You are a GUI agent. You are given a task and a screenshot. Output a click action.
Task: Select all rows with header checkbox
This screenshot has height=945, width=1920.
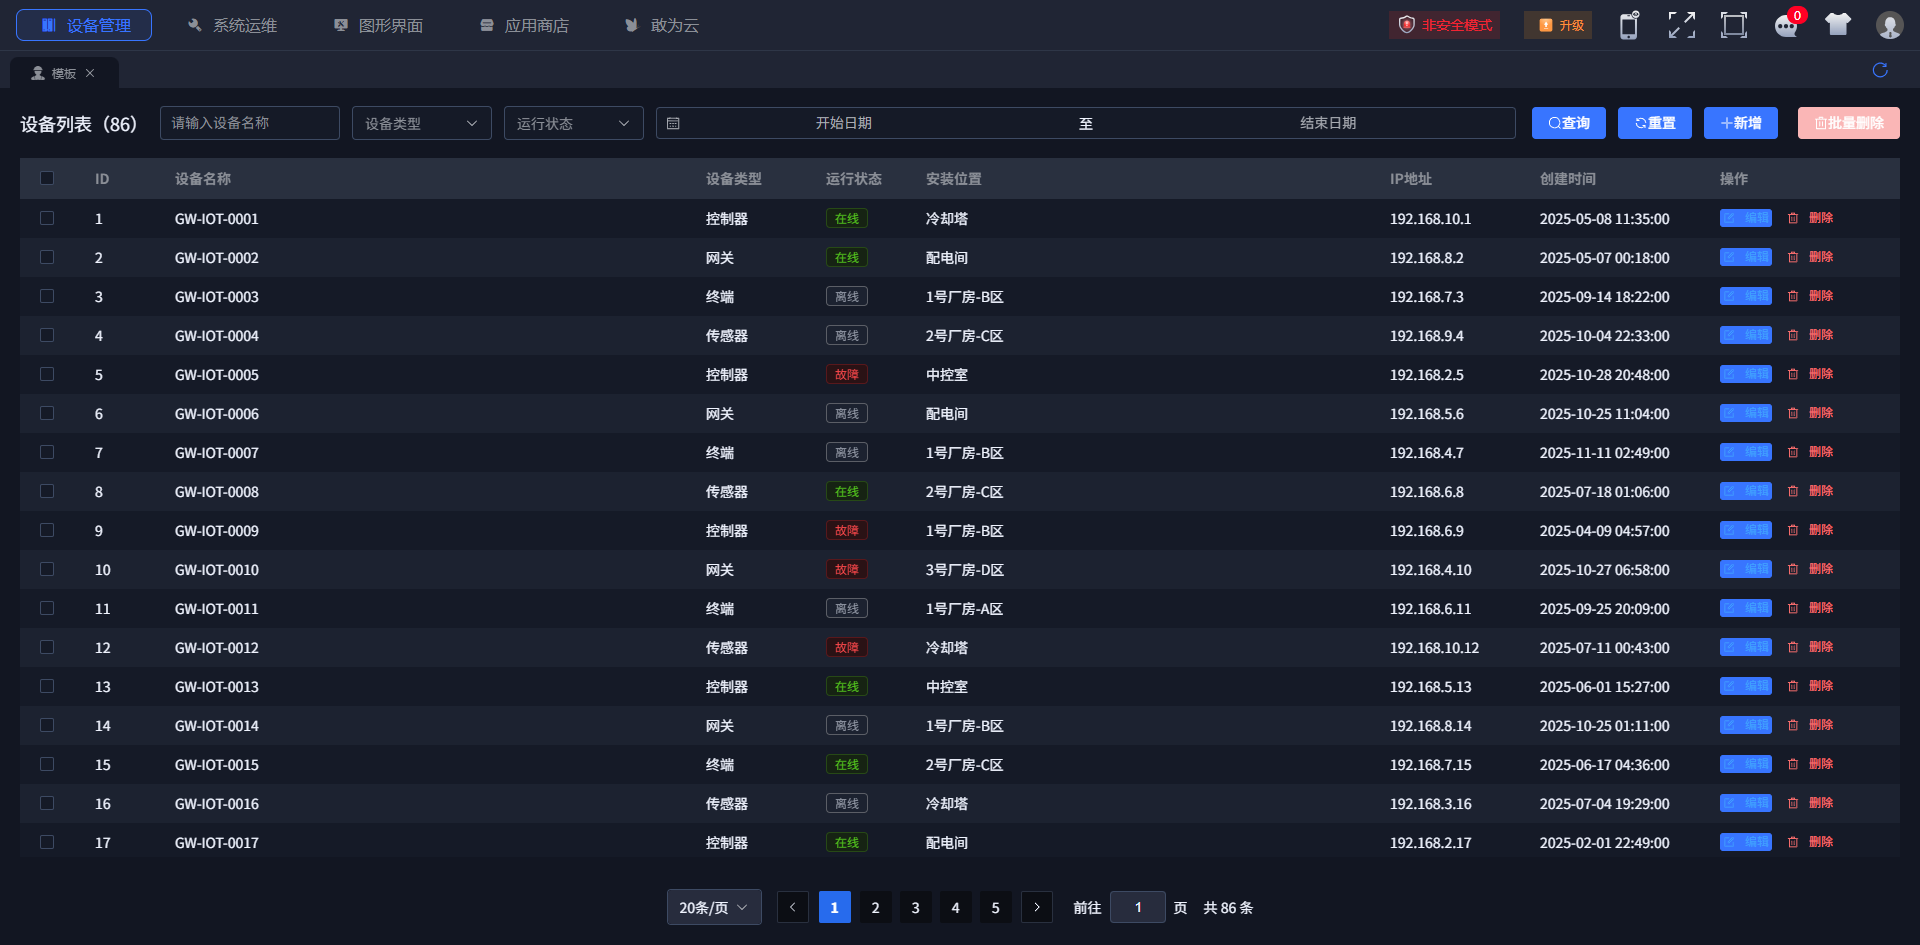pyautogui.click(x=47, y=178)
